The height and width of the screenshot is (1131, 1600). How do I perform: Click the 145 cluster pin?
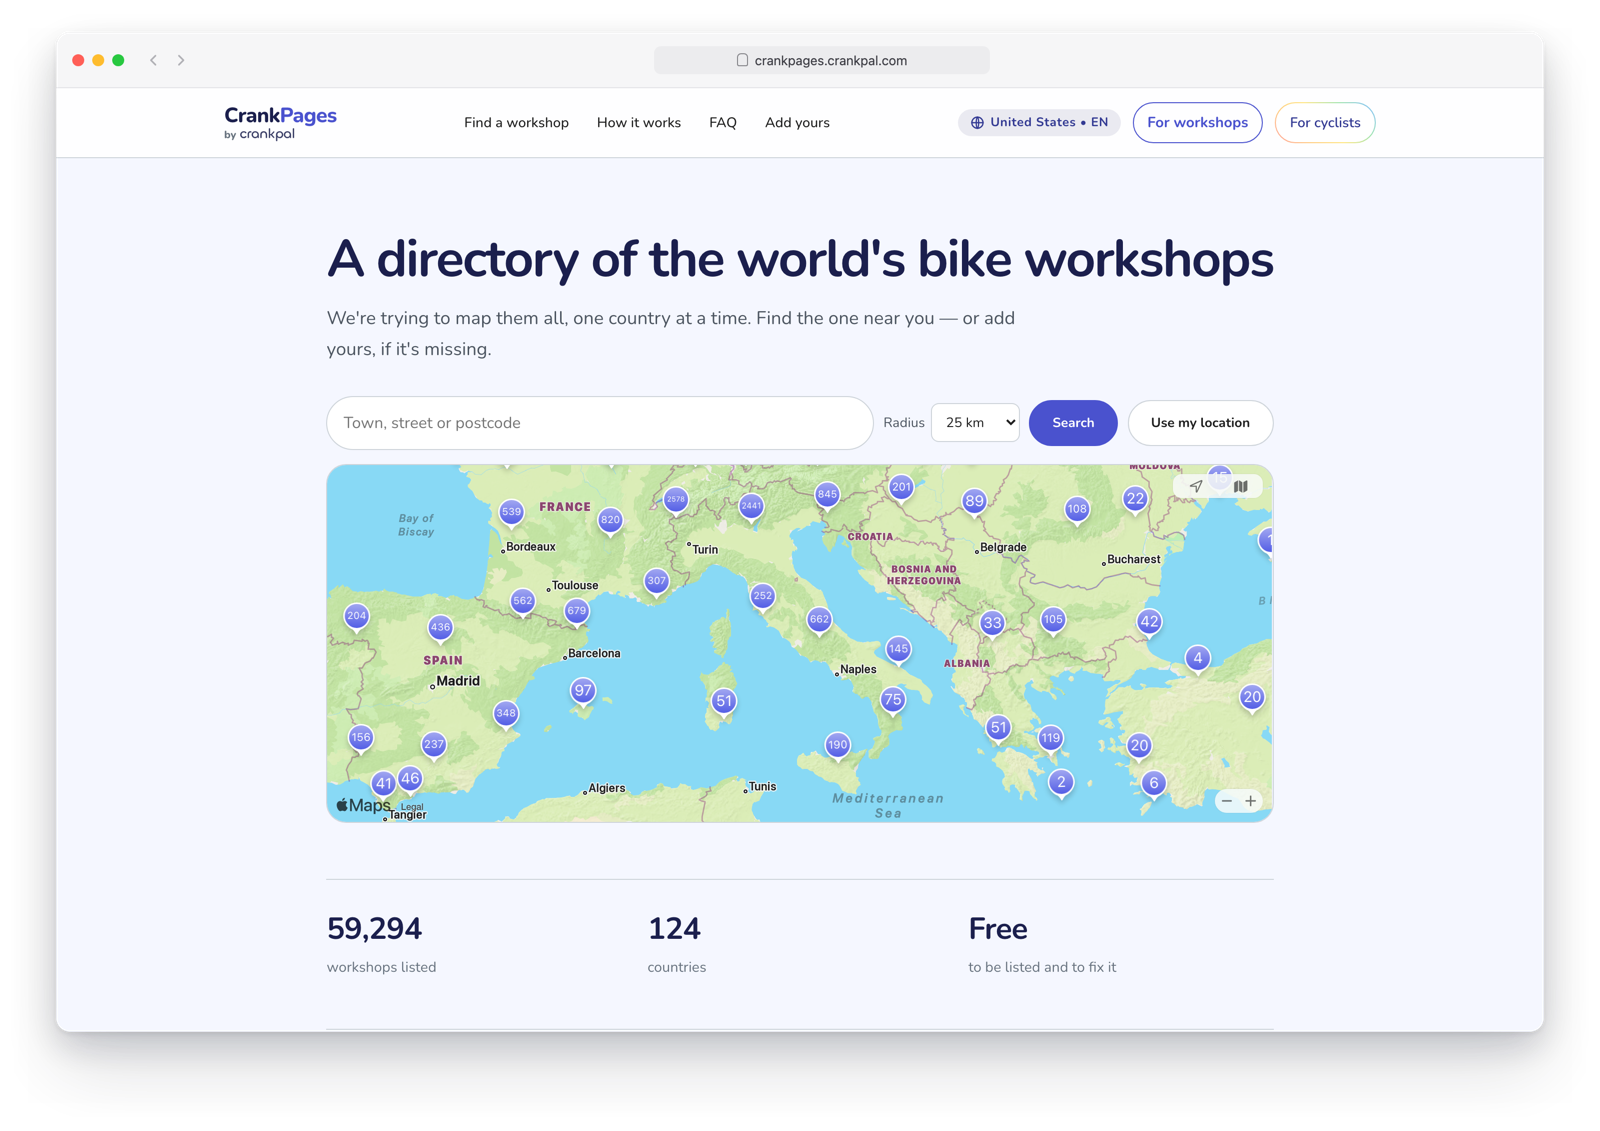tap(898, 650)
